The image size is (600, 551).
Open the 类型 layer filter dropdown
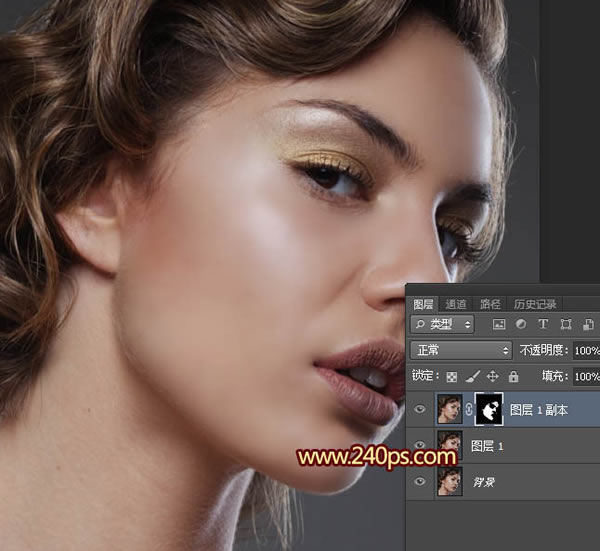point(442,324)
